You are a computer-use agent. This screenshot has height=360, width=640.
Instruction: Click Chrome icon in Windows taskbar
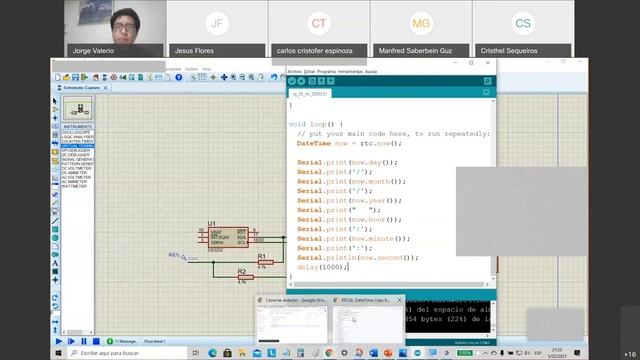[x=329, y=353]
